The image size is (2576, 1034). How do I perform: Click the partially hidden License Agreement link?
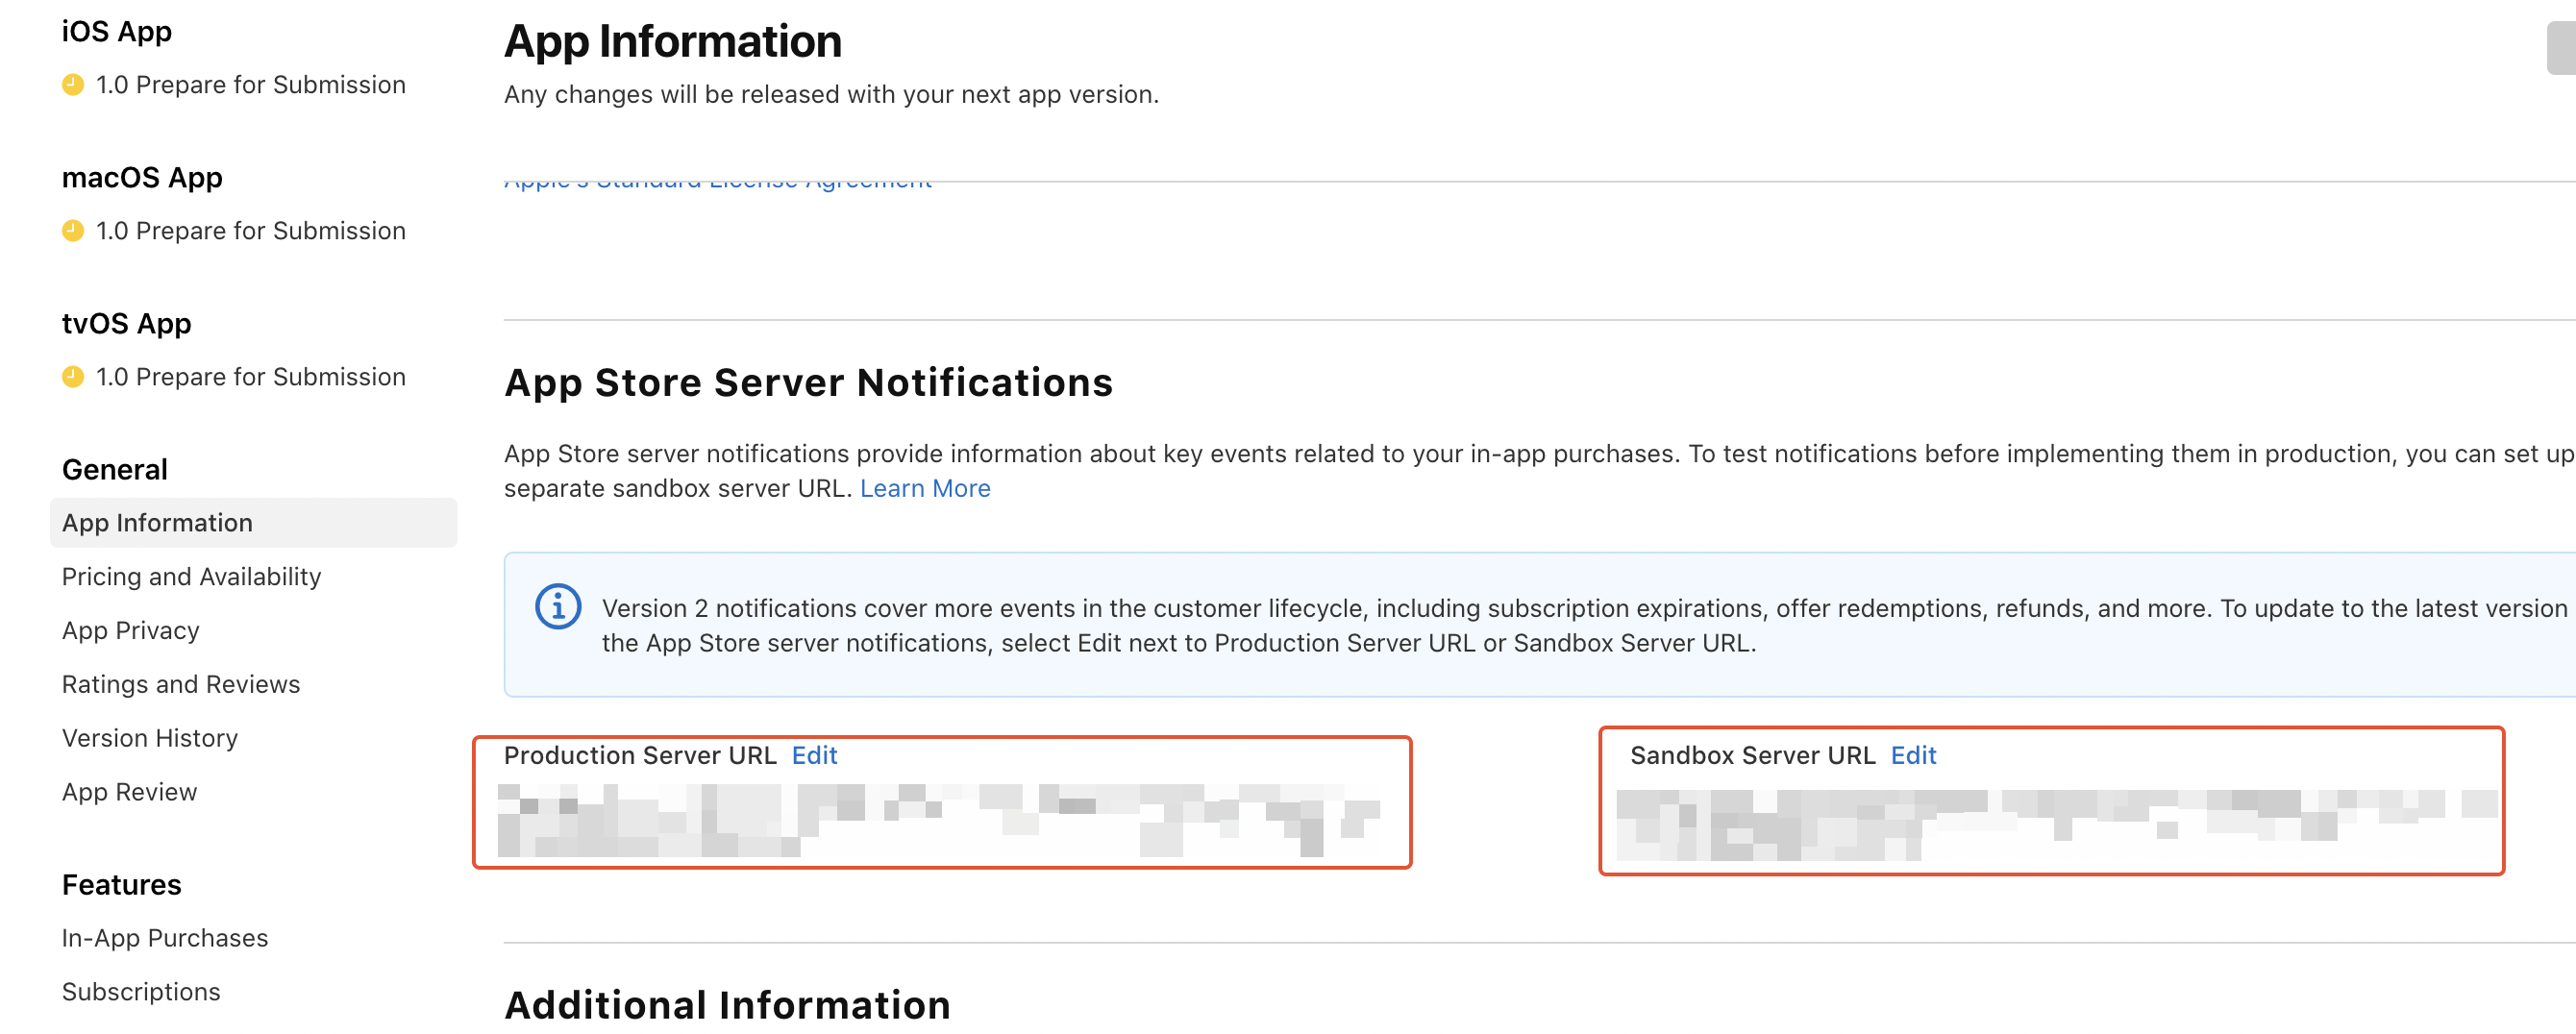pyautogui.click(x=718, y=182)
